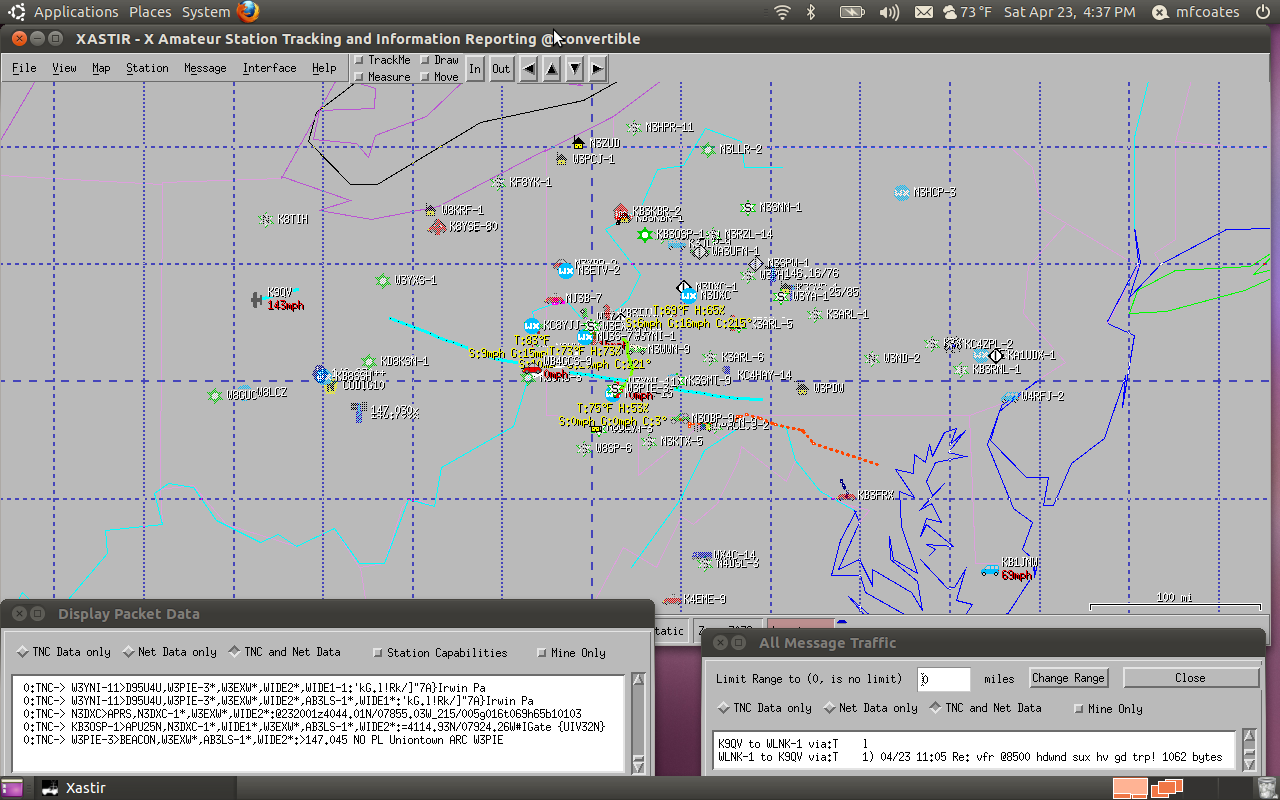Click the volume icon in the top panel
This screenshot has height=800, width=1280.
coord(889,13)
